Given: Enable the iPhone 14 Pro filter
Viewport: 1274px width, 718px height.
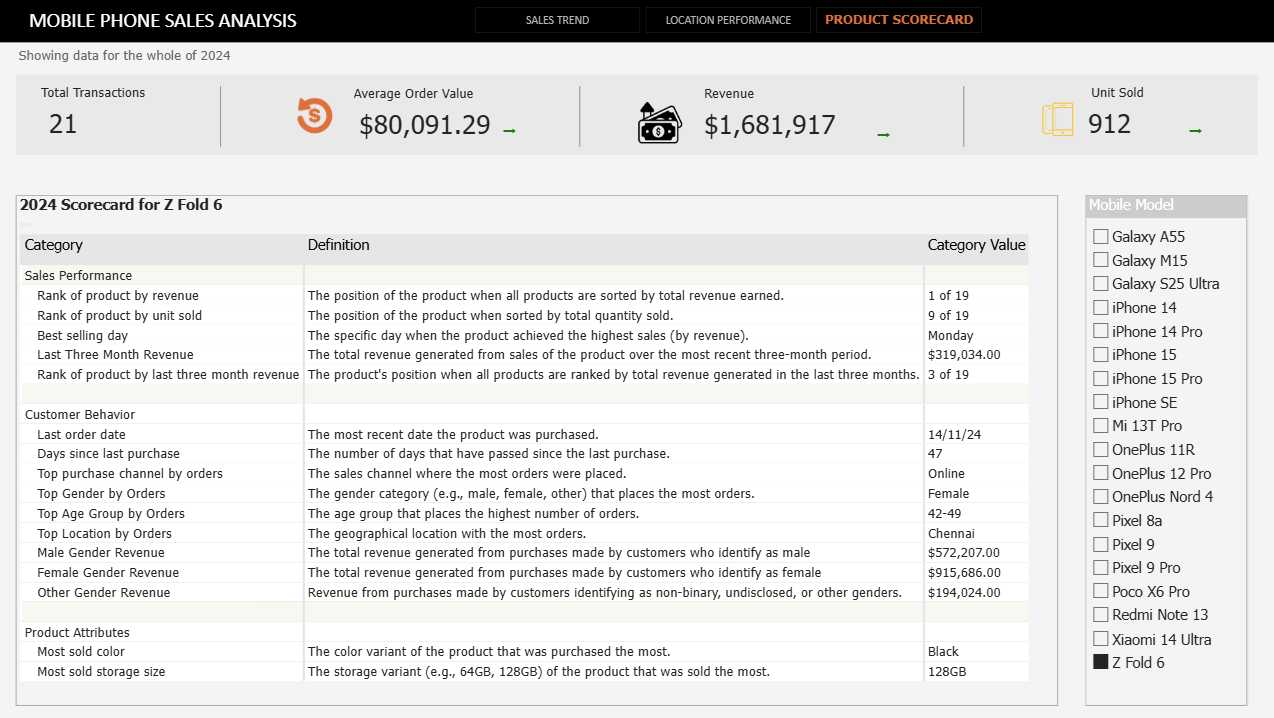Looking at the screenshot, I should 1101,331.
